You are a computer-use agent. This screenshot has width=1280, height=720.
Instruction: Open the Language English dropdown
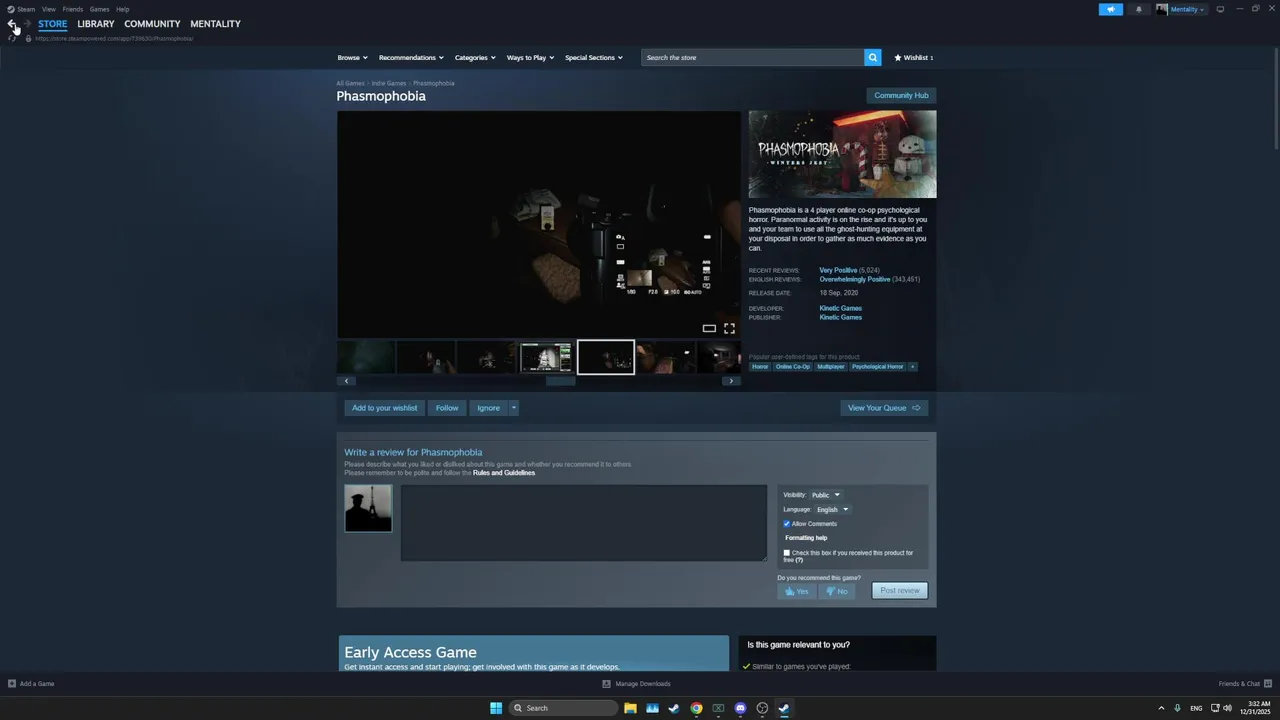tap(832, 510)
